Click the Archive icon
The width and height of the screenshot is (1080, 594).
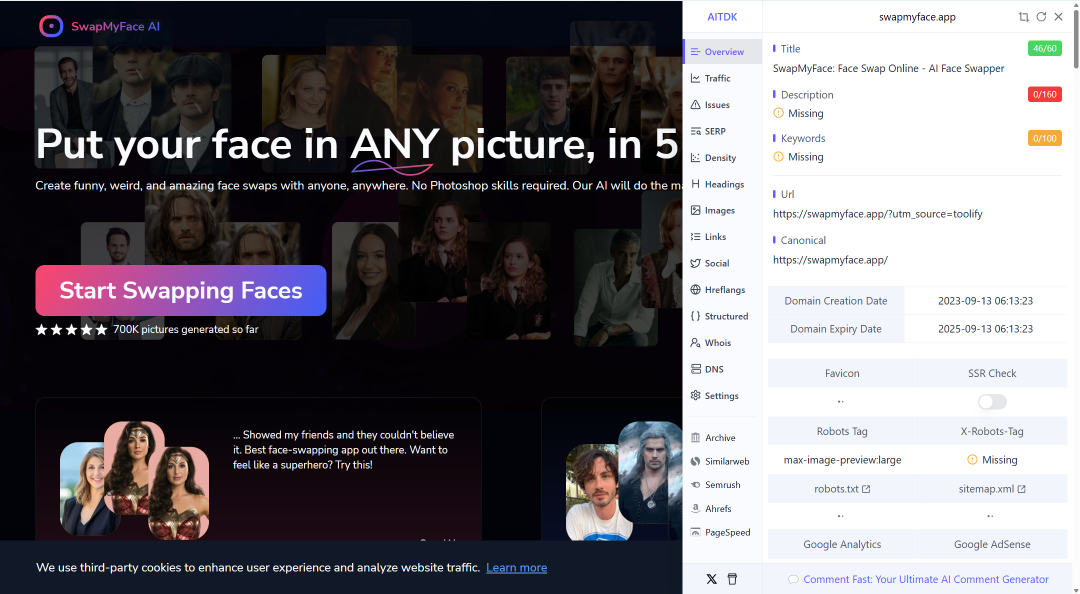(x=696, y=438)
